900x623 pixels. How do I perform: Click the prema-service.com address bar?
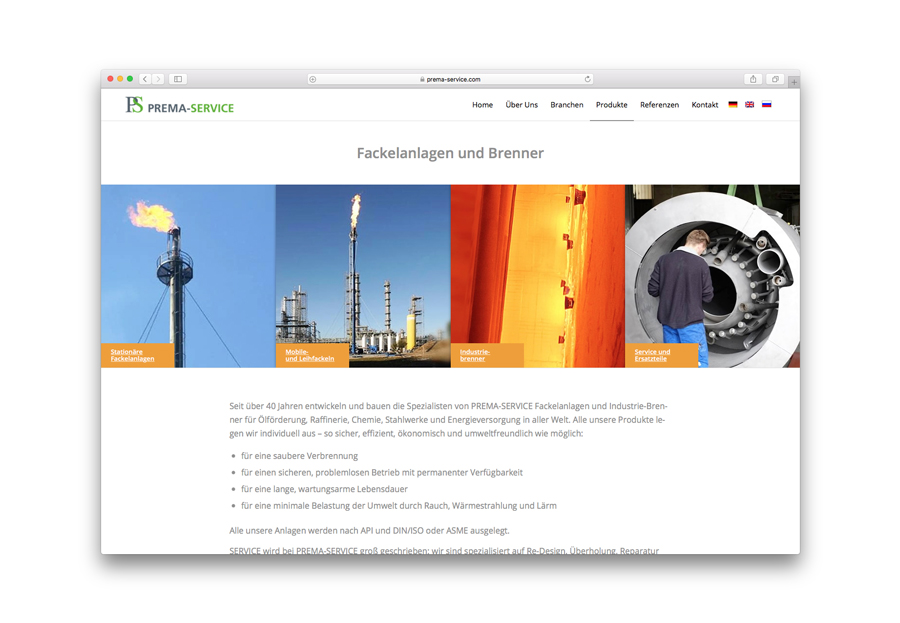click(450, 79)
